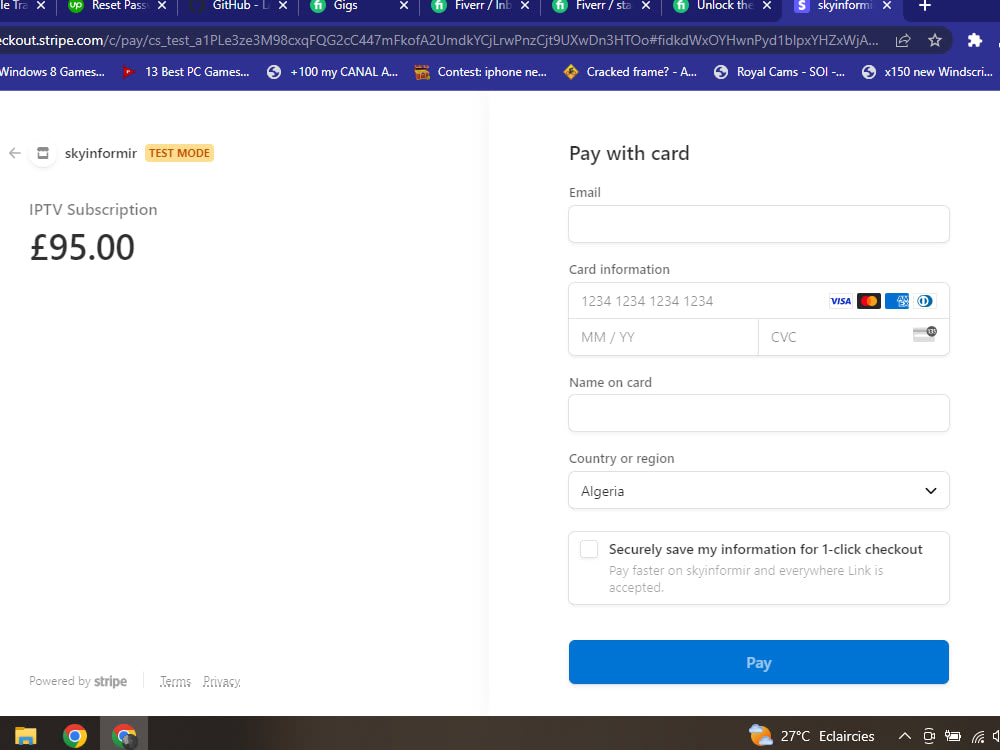Open the +100 my CANAL A... bookmark
The width and height of the screenshot is (1000, 750).
[x=332, y=72]
